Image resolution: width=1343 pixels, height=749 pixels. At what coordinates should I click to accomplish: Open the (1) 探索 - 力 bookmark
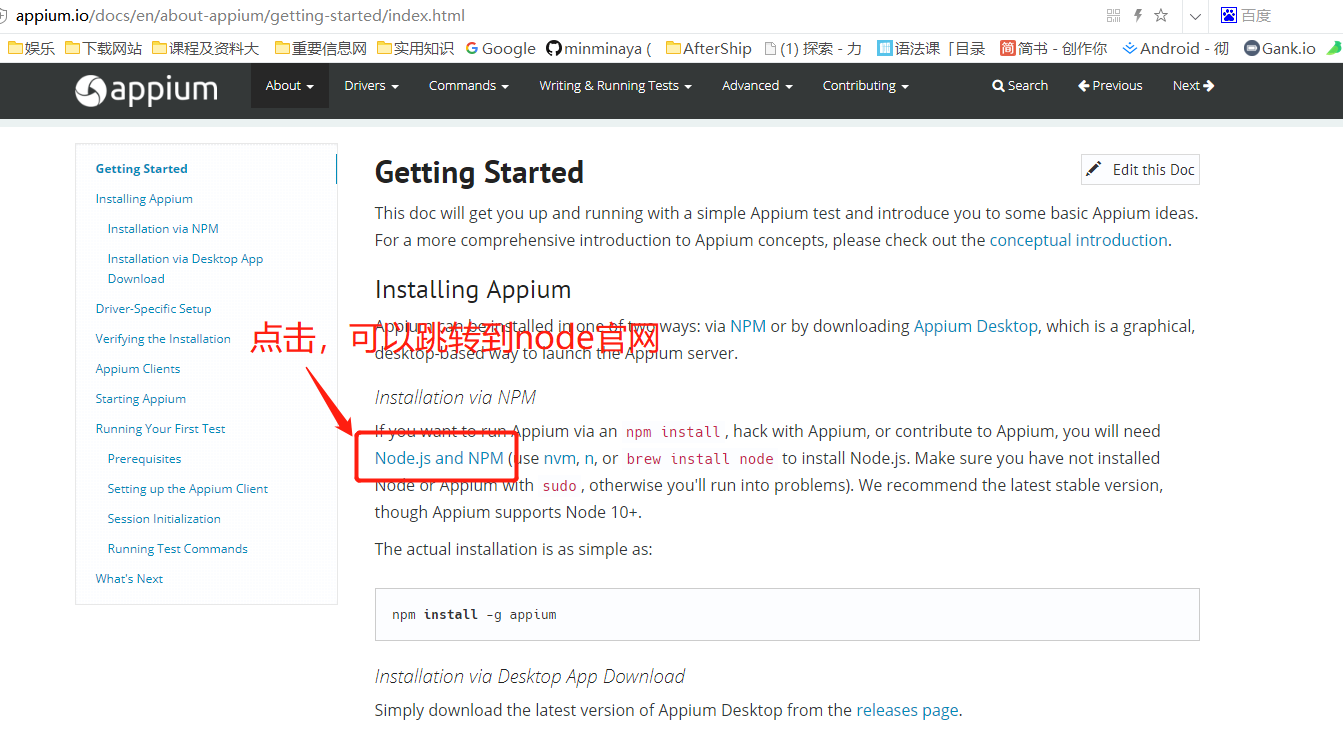813,48
